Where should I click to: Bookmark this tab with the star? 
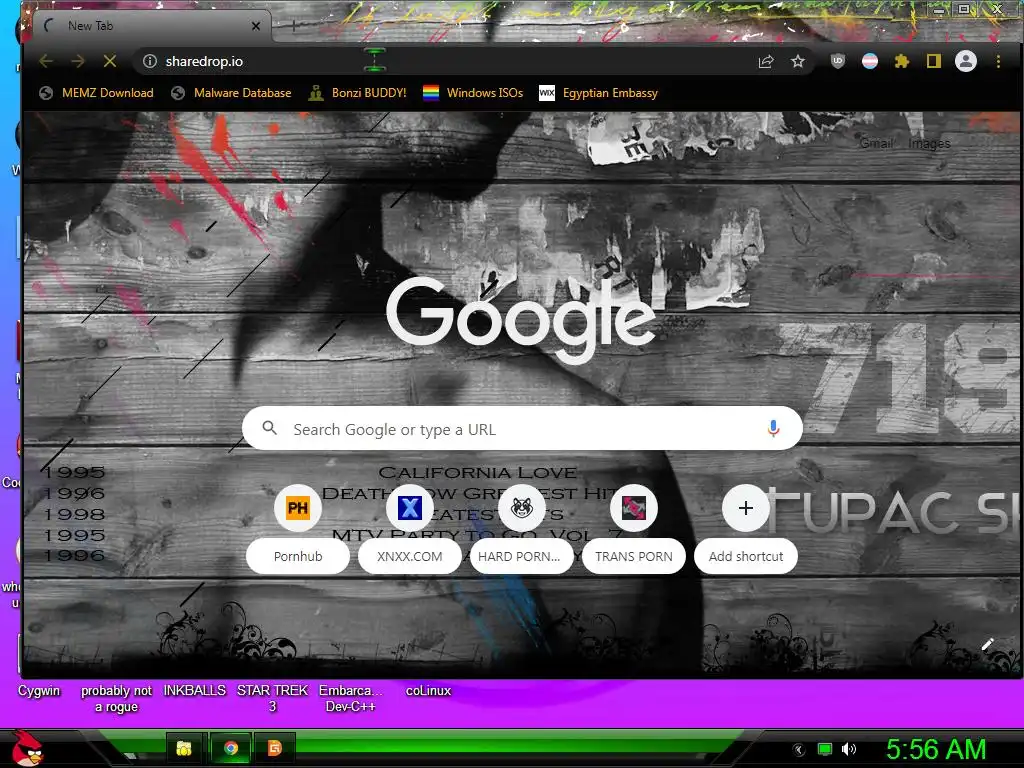pyautogui.click(x=797, y=61)
